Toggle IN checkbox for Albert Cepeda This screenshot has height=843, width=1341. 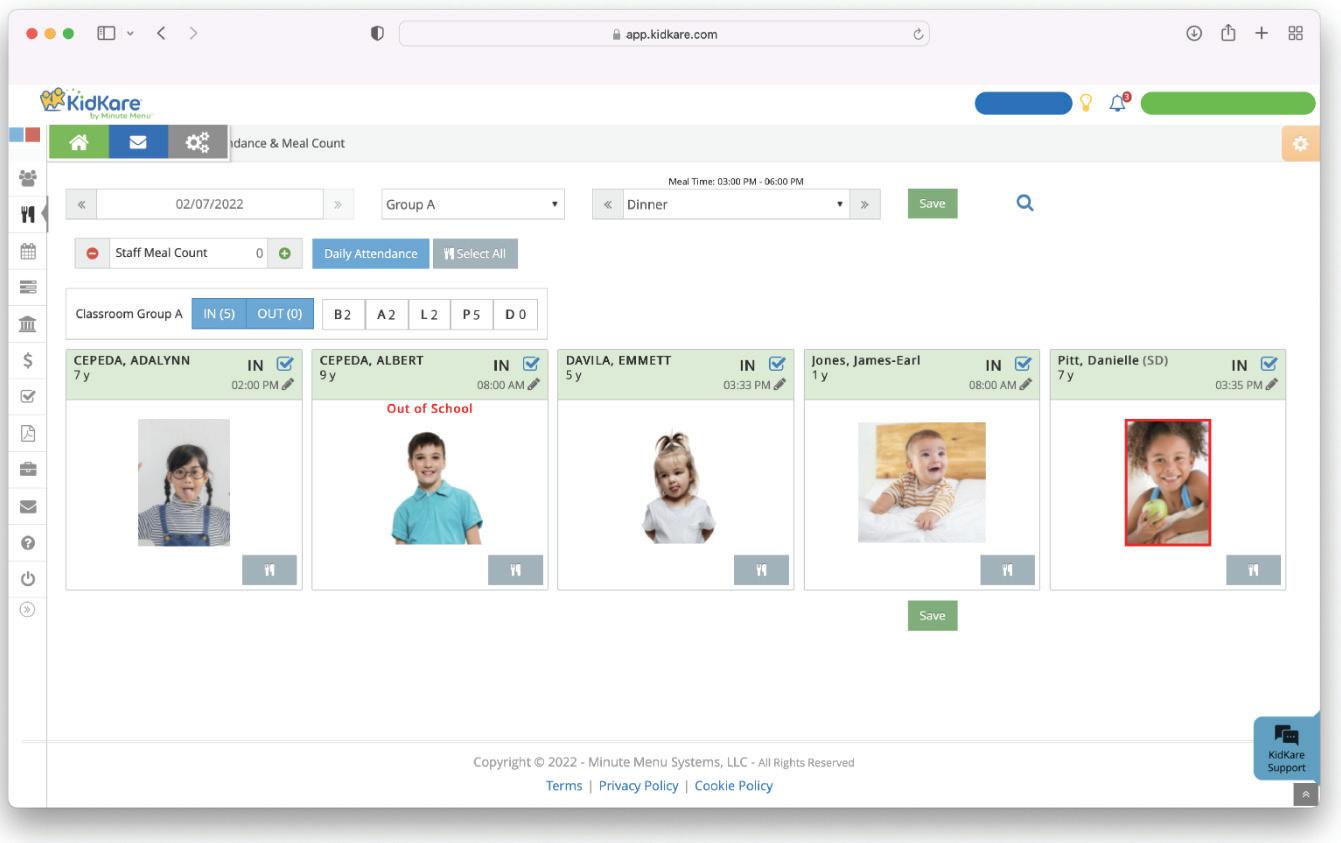531,365
